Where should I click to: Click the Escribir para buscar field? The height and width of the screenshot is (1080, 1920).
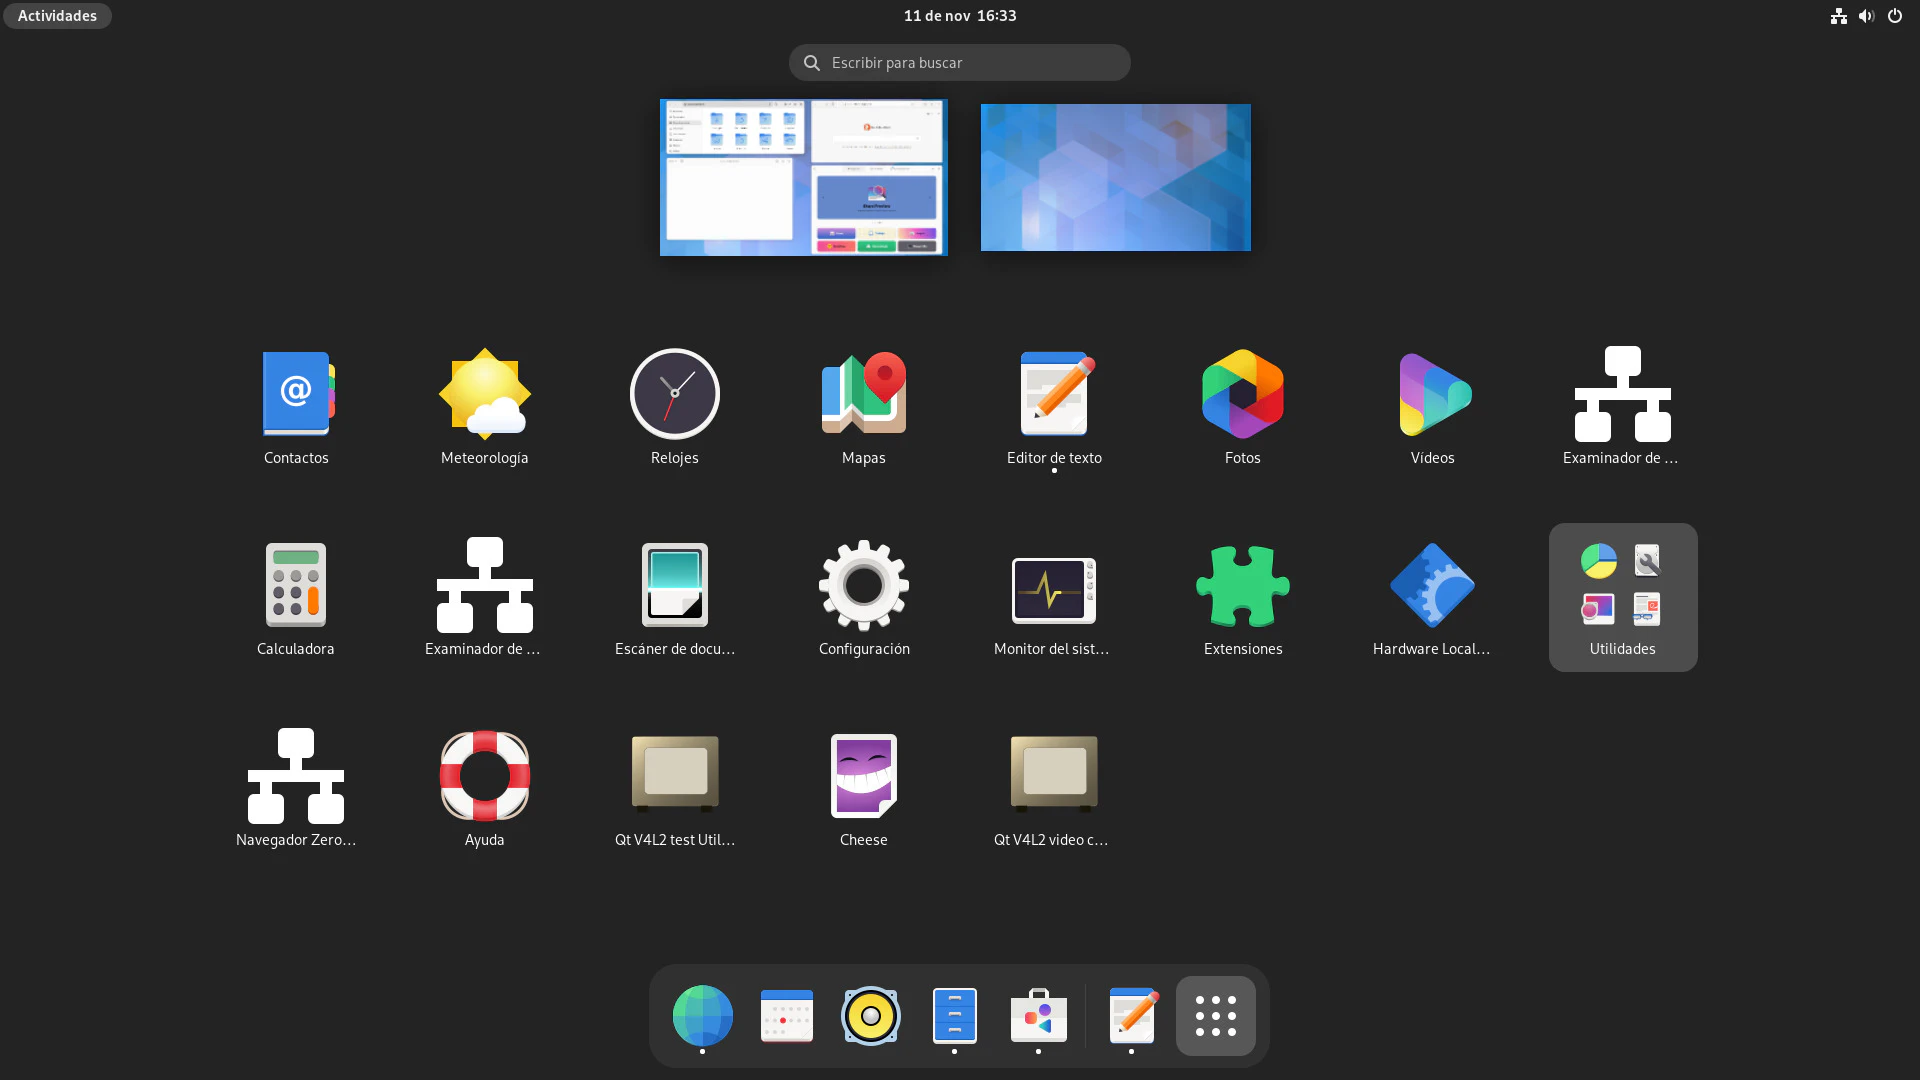960,63
